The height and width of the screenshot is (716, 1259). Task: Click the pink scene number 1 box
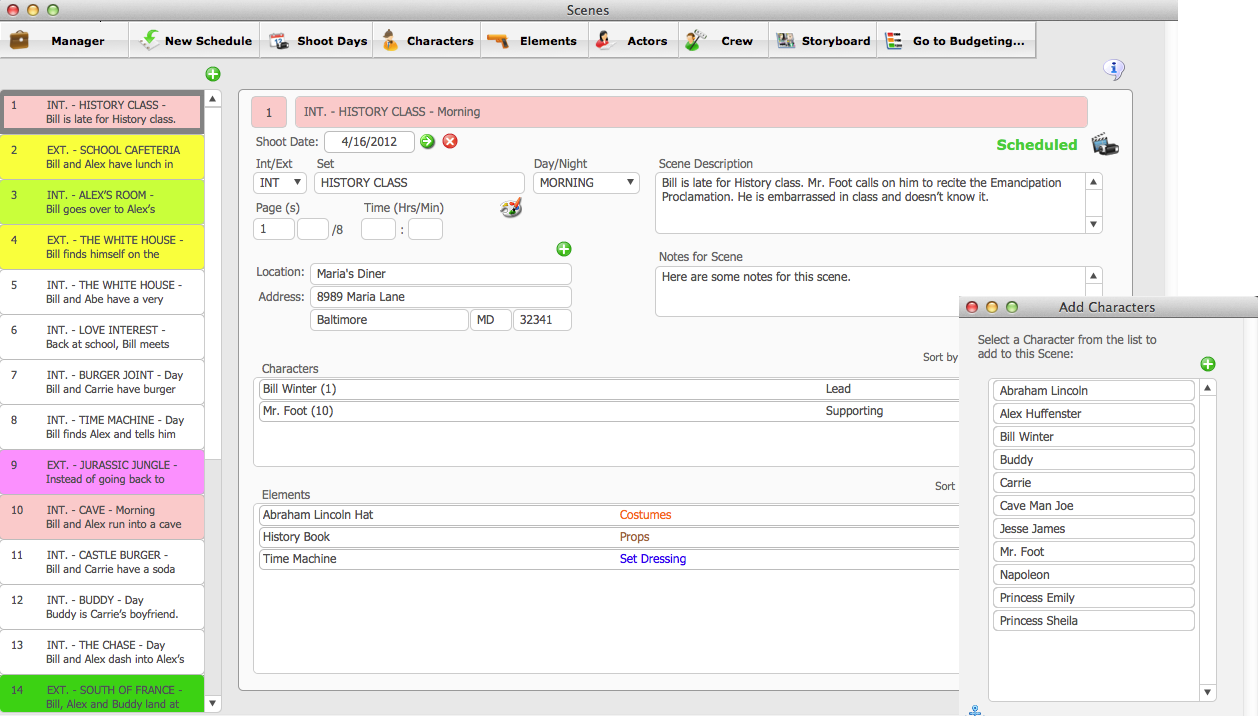click(x=268, y=113)
